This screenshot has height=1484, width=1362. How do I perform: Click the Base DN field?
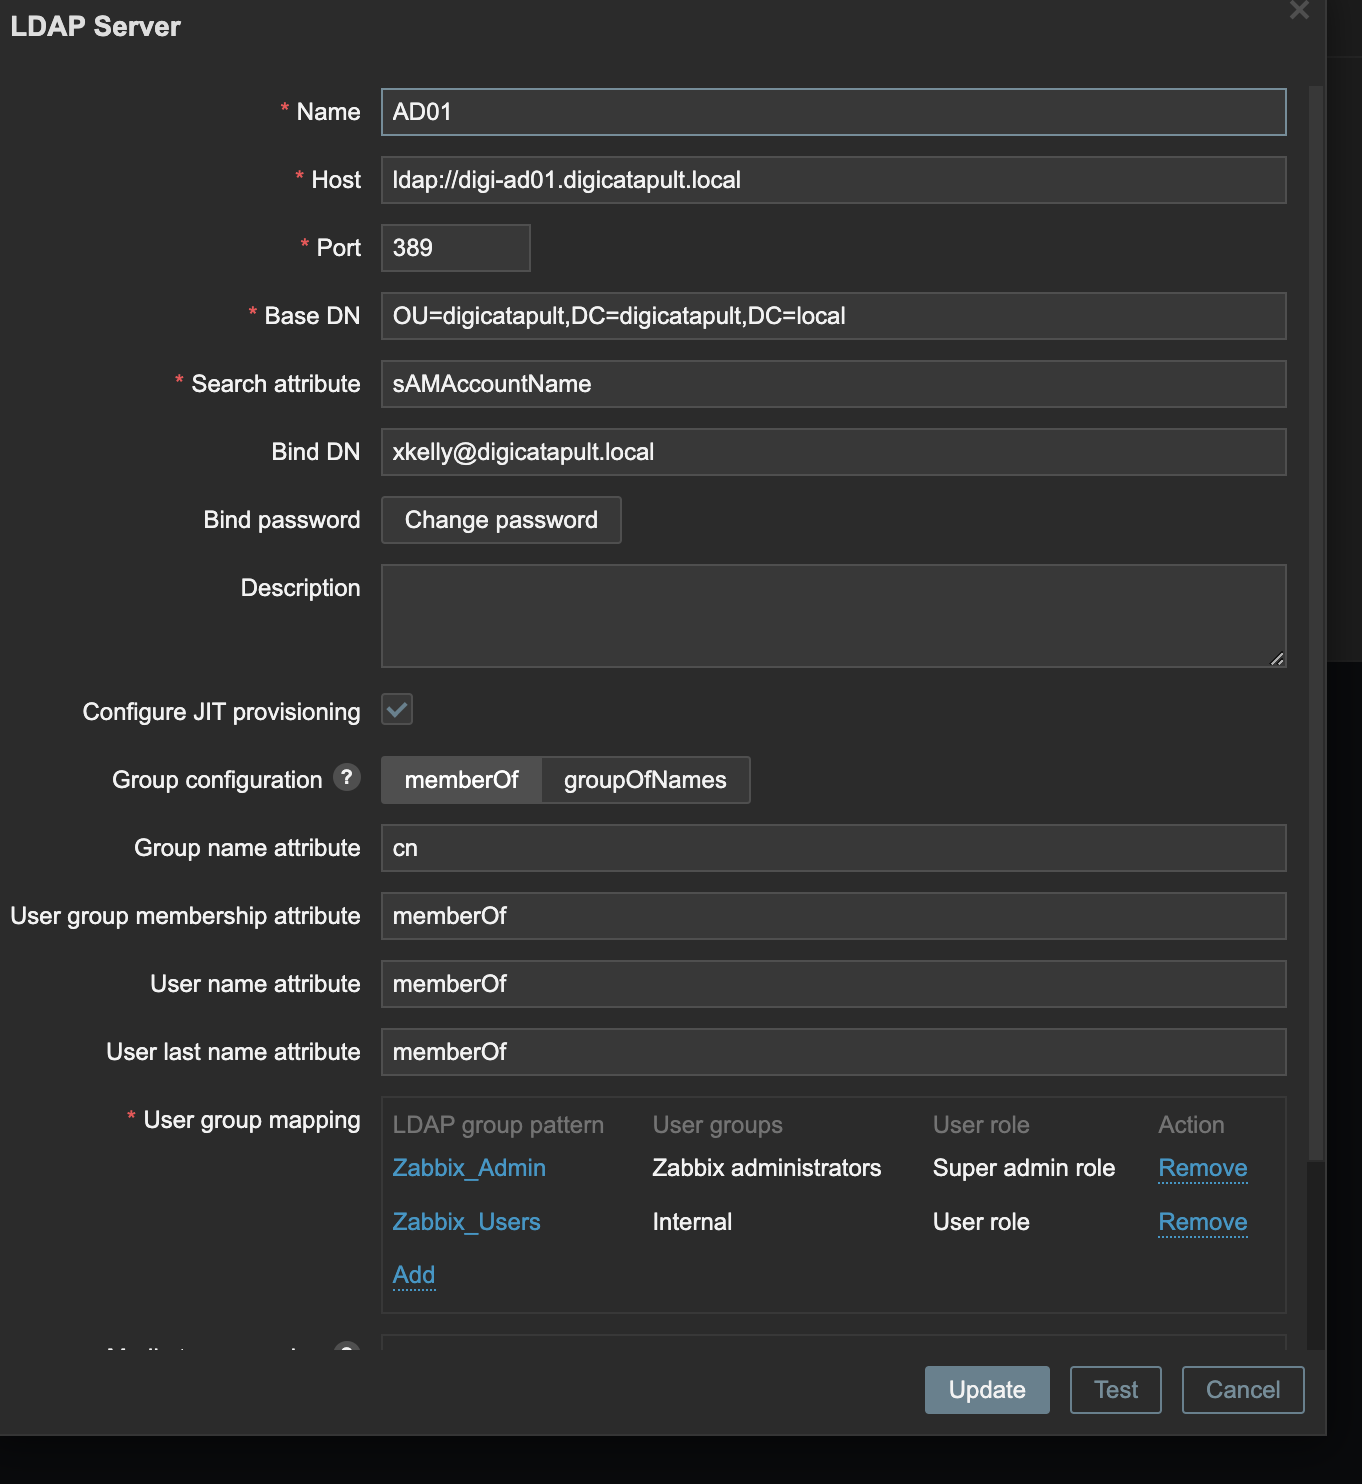click(x=833, y=316)
